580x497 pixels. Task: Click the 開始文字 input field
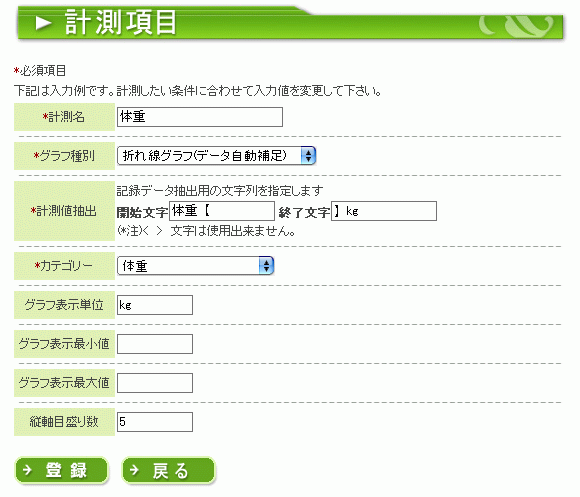pyautogui.click(x=222, y=211)
